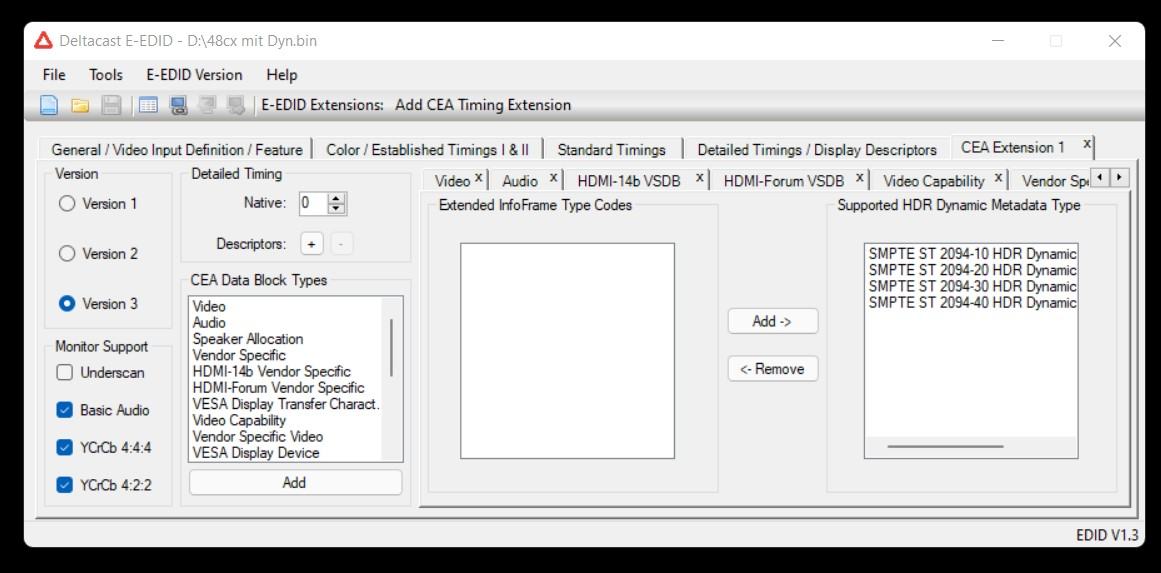Select SMPTE ST 2094-40 HDR Dynamic entry

pos(972,303)
